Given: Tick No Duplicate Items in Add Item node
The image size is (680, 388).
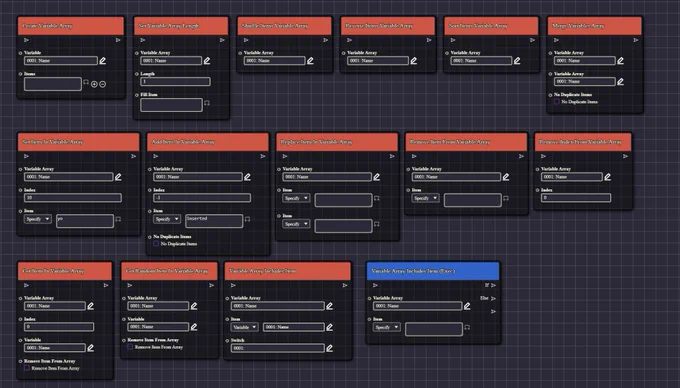Looking at the screenshot, I should click(156, 244).
